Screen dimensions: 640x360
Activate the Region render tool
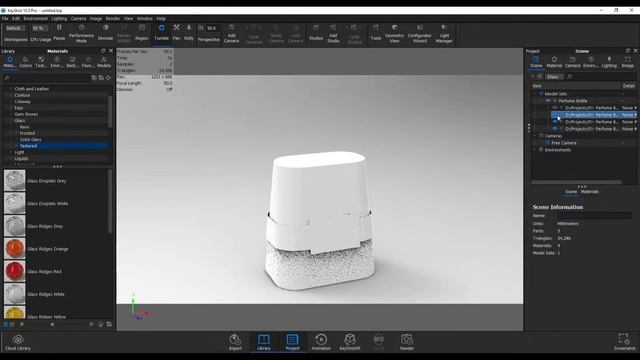tap(142, 32)
